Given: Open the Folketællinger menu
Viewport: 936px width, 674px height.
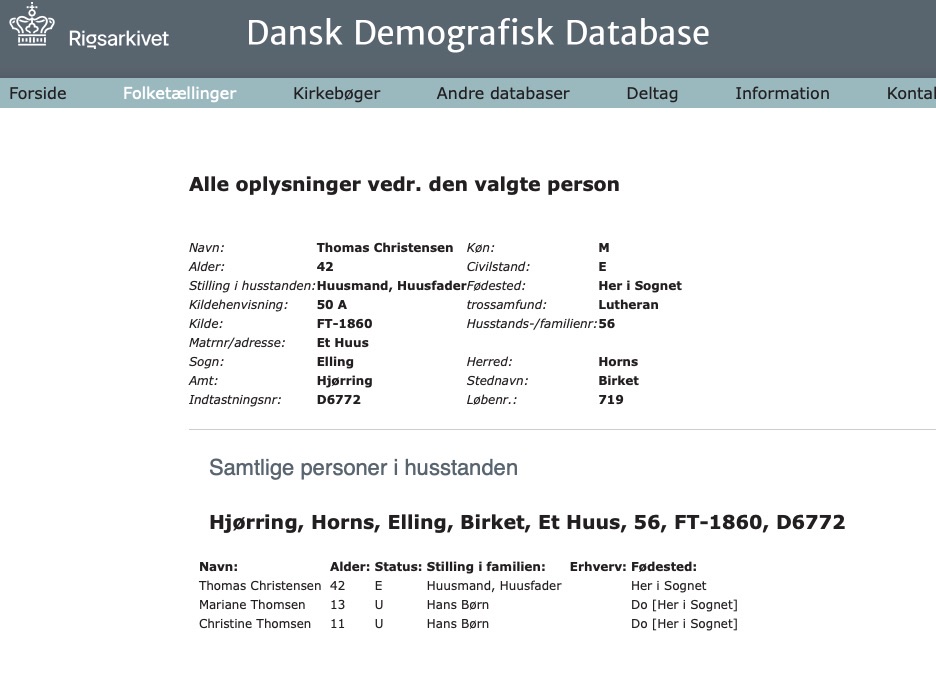Looking at the screenshot, I should point(180,94).
